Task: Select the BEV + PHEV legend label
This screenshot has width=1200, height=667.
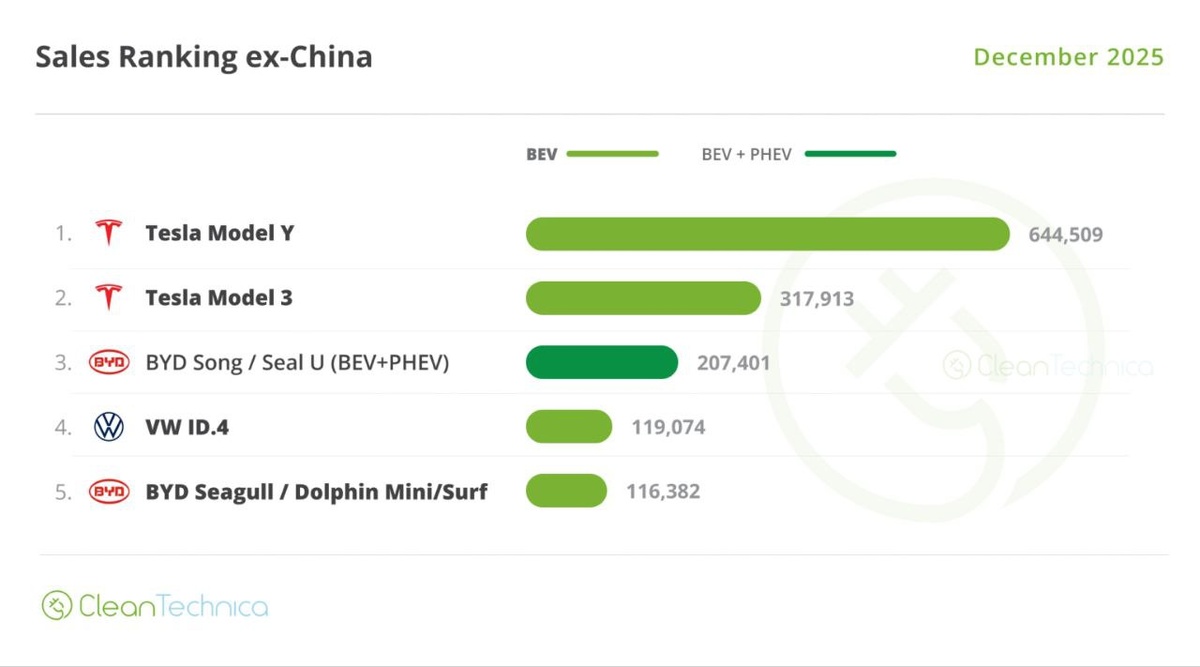Action: click(x=746, y=155)
